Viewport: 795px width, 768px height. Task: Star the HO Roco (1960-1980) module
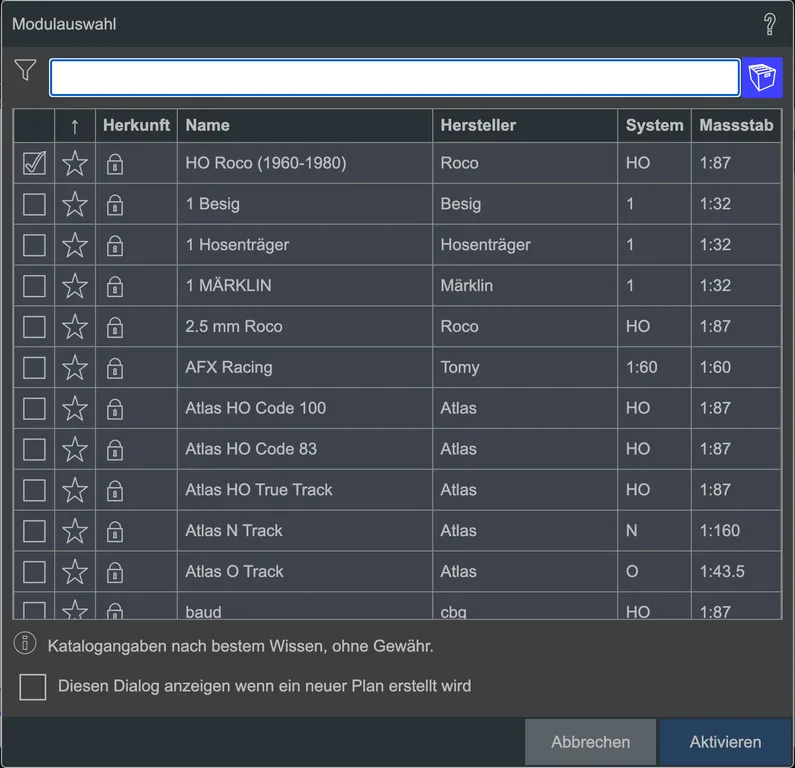point(75,163)
